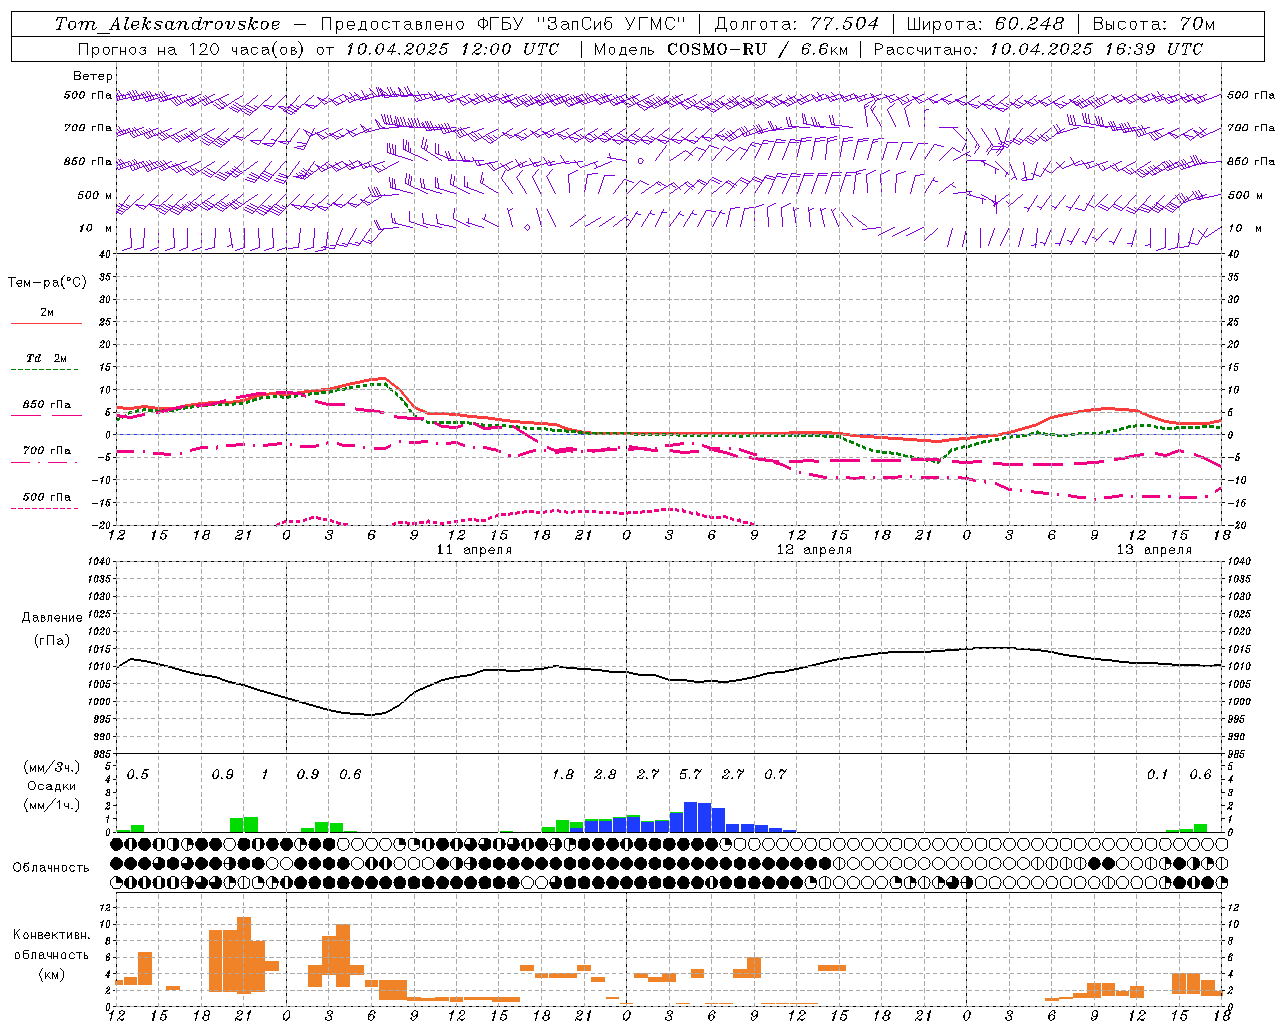This screenshot has width=1280, height=1024.
Task: Click the (мм/1ч.) unit label
Action: coord(52,805)
